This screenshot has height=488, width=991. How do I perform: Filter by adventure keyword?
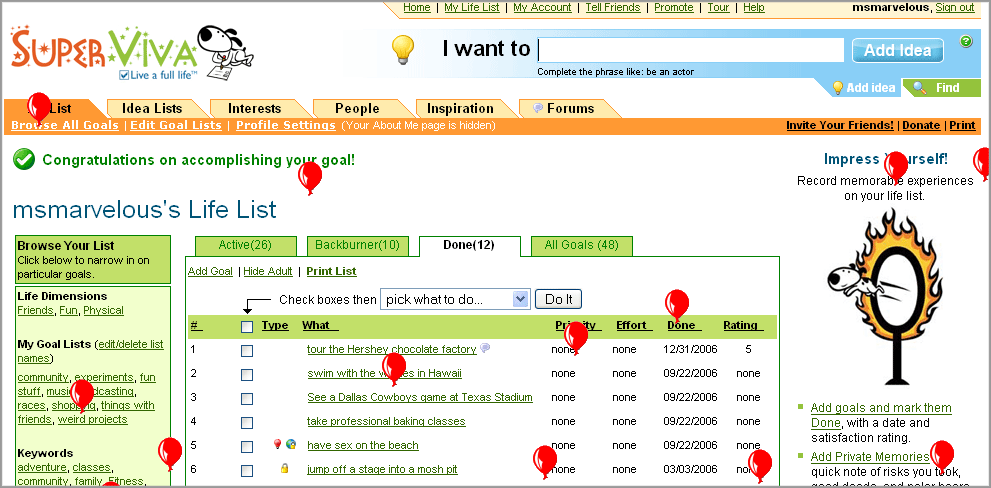click(x=42, y=467)
